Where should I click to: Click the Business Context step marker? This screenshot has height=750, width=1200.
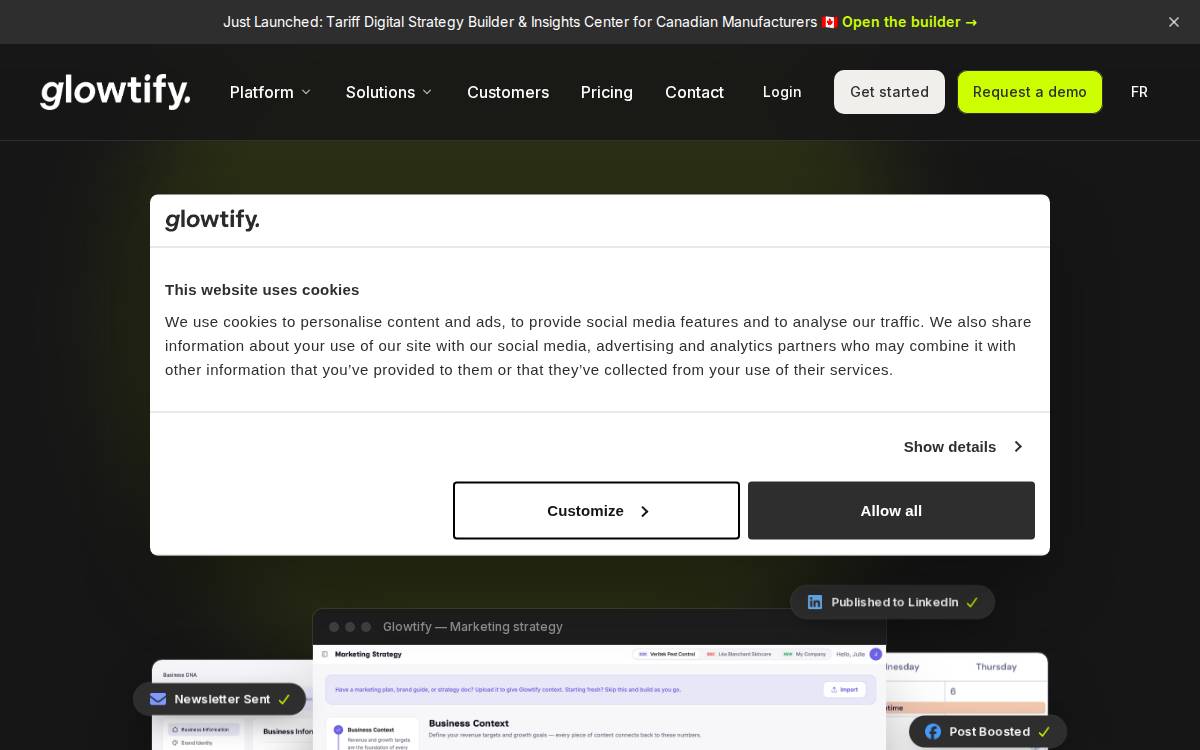click(x=338, y=730)
